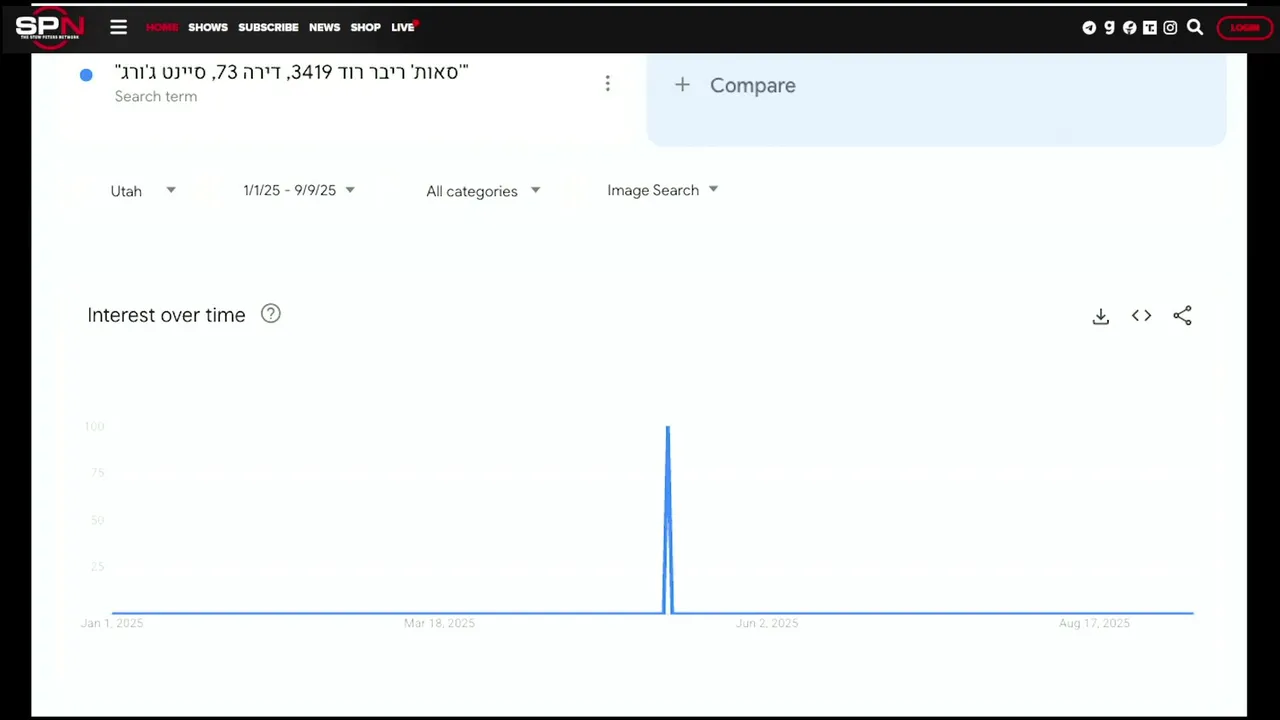
Task: Expand the Utah region dropdown
Action: pyautogui.click(x=143, y=191)
